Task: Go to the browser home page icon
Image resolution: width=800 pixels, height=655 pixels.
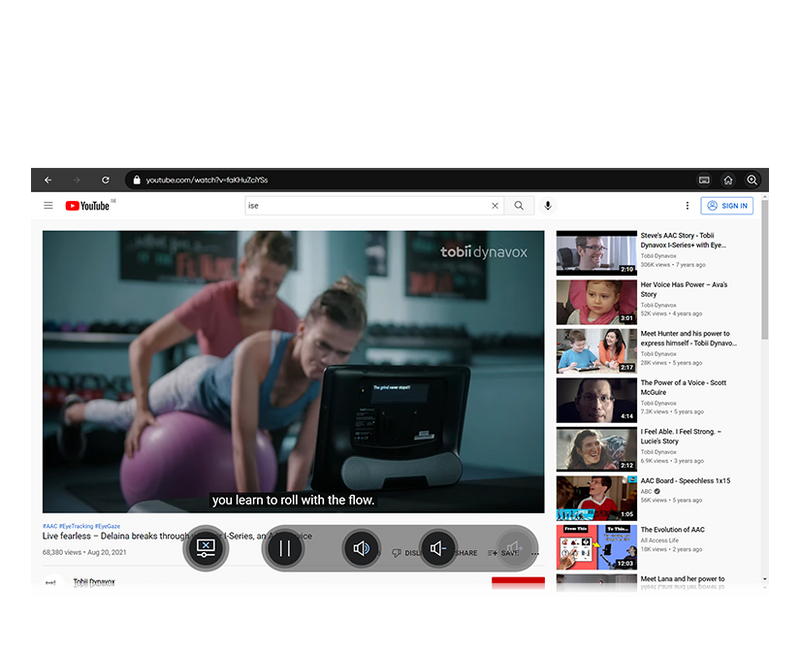Action: click(x=728, y=180)
